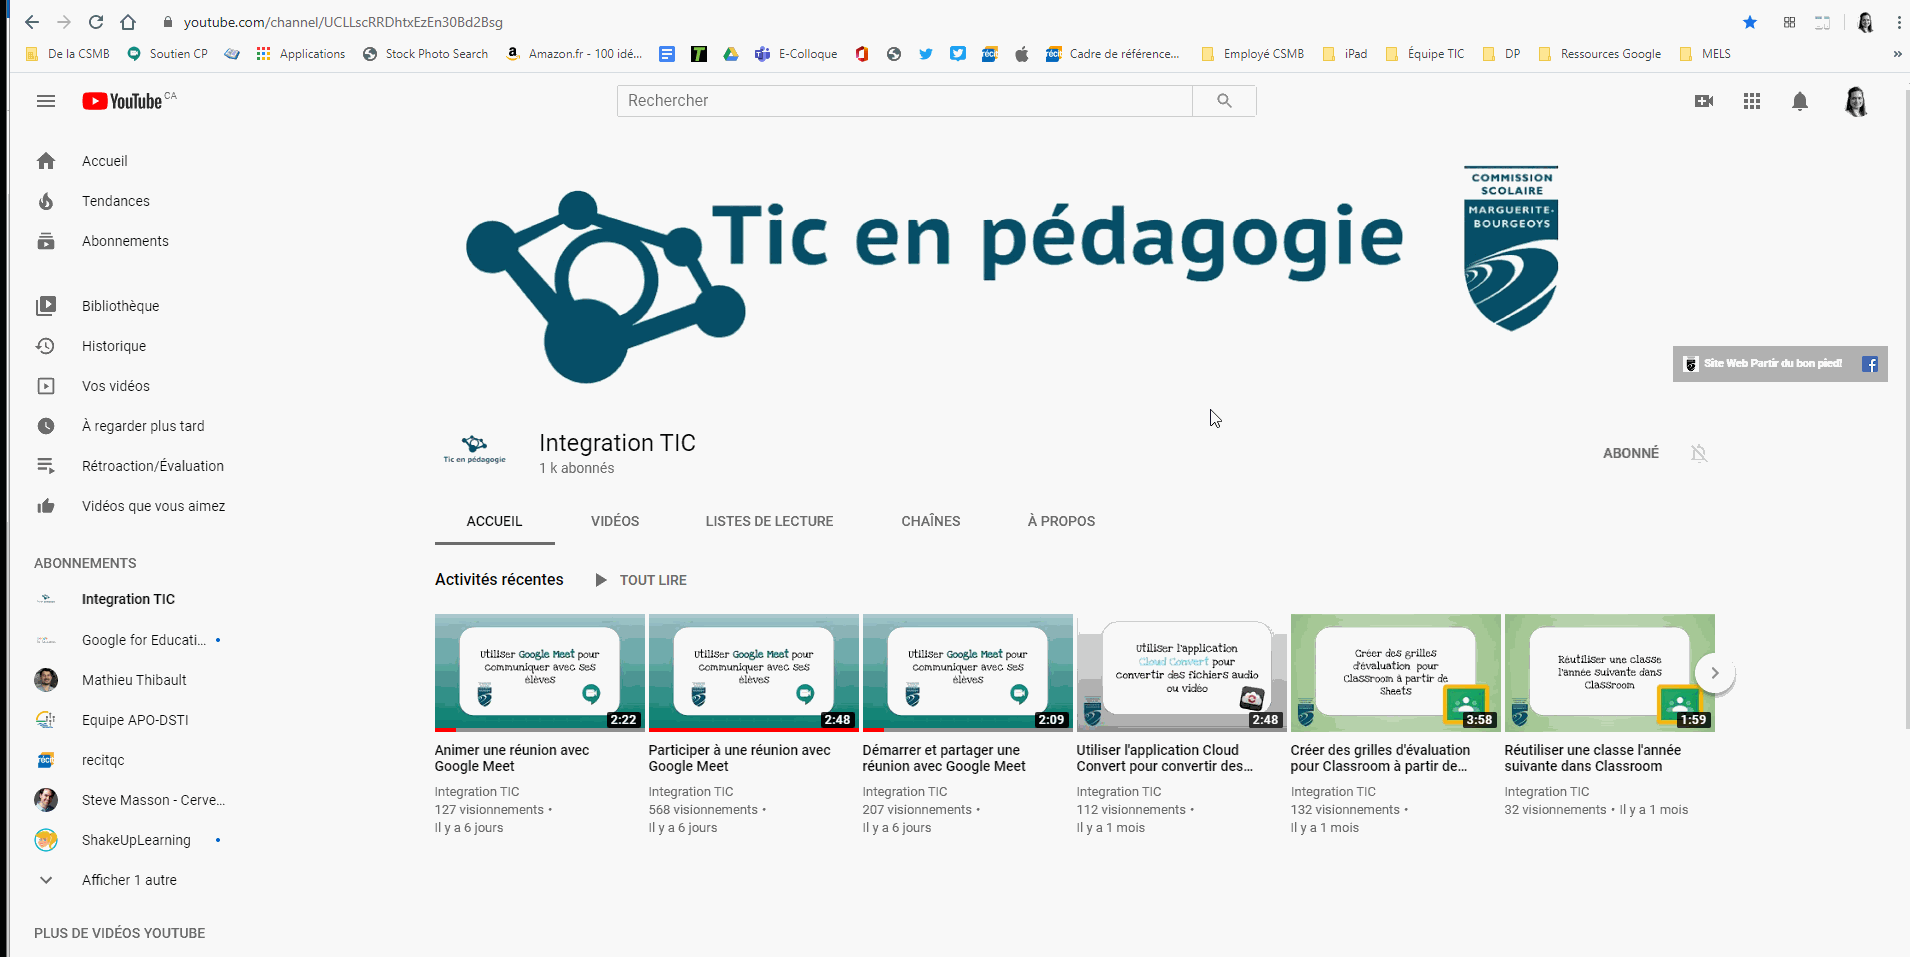Image resolution: width=1910 pixels, height=957 pixels.
Task: Open the Twitter bookmark icon
Action: pyautogui.click(x=926, y=54)
